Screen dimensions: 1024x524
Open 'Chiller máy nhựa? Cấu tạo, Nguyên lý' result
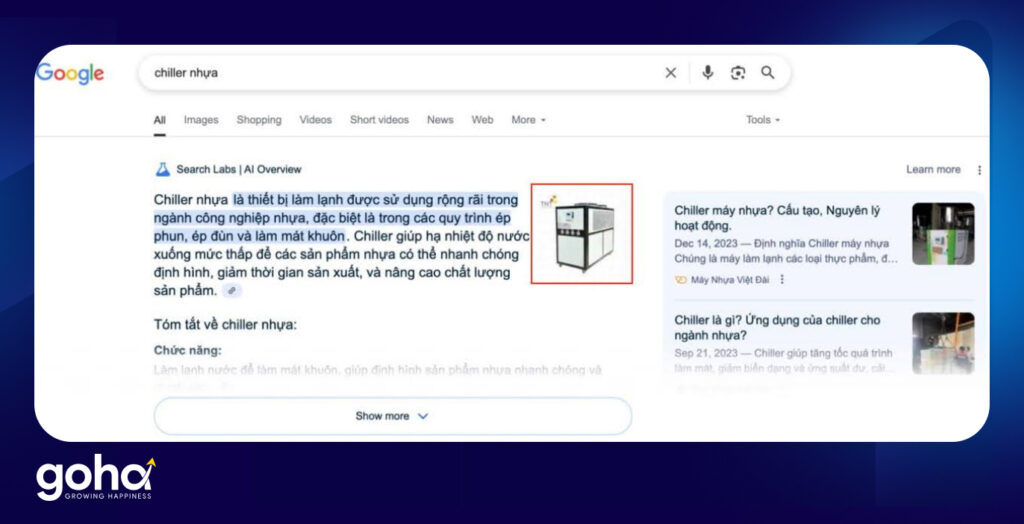pos(778,218)
